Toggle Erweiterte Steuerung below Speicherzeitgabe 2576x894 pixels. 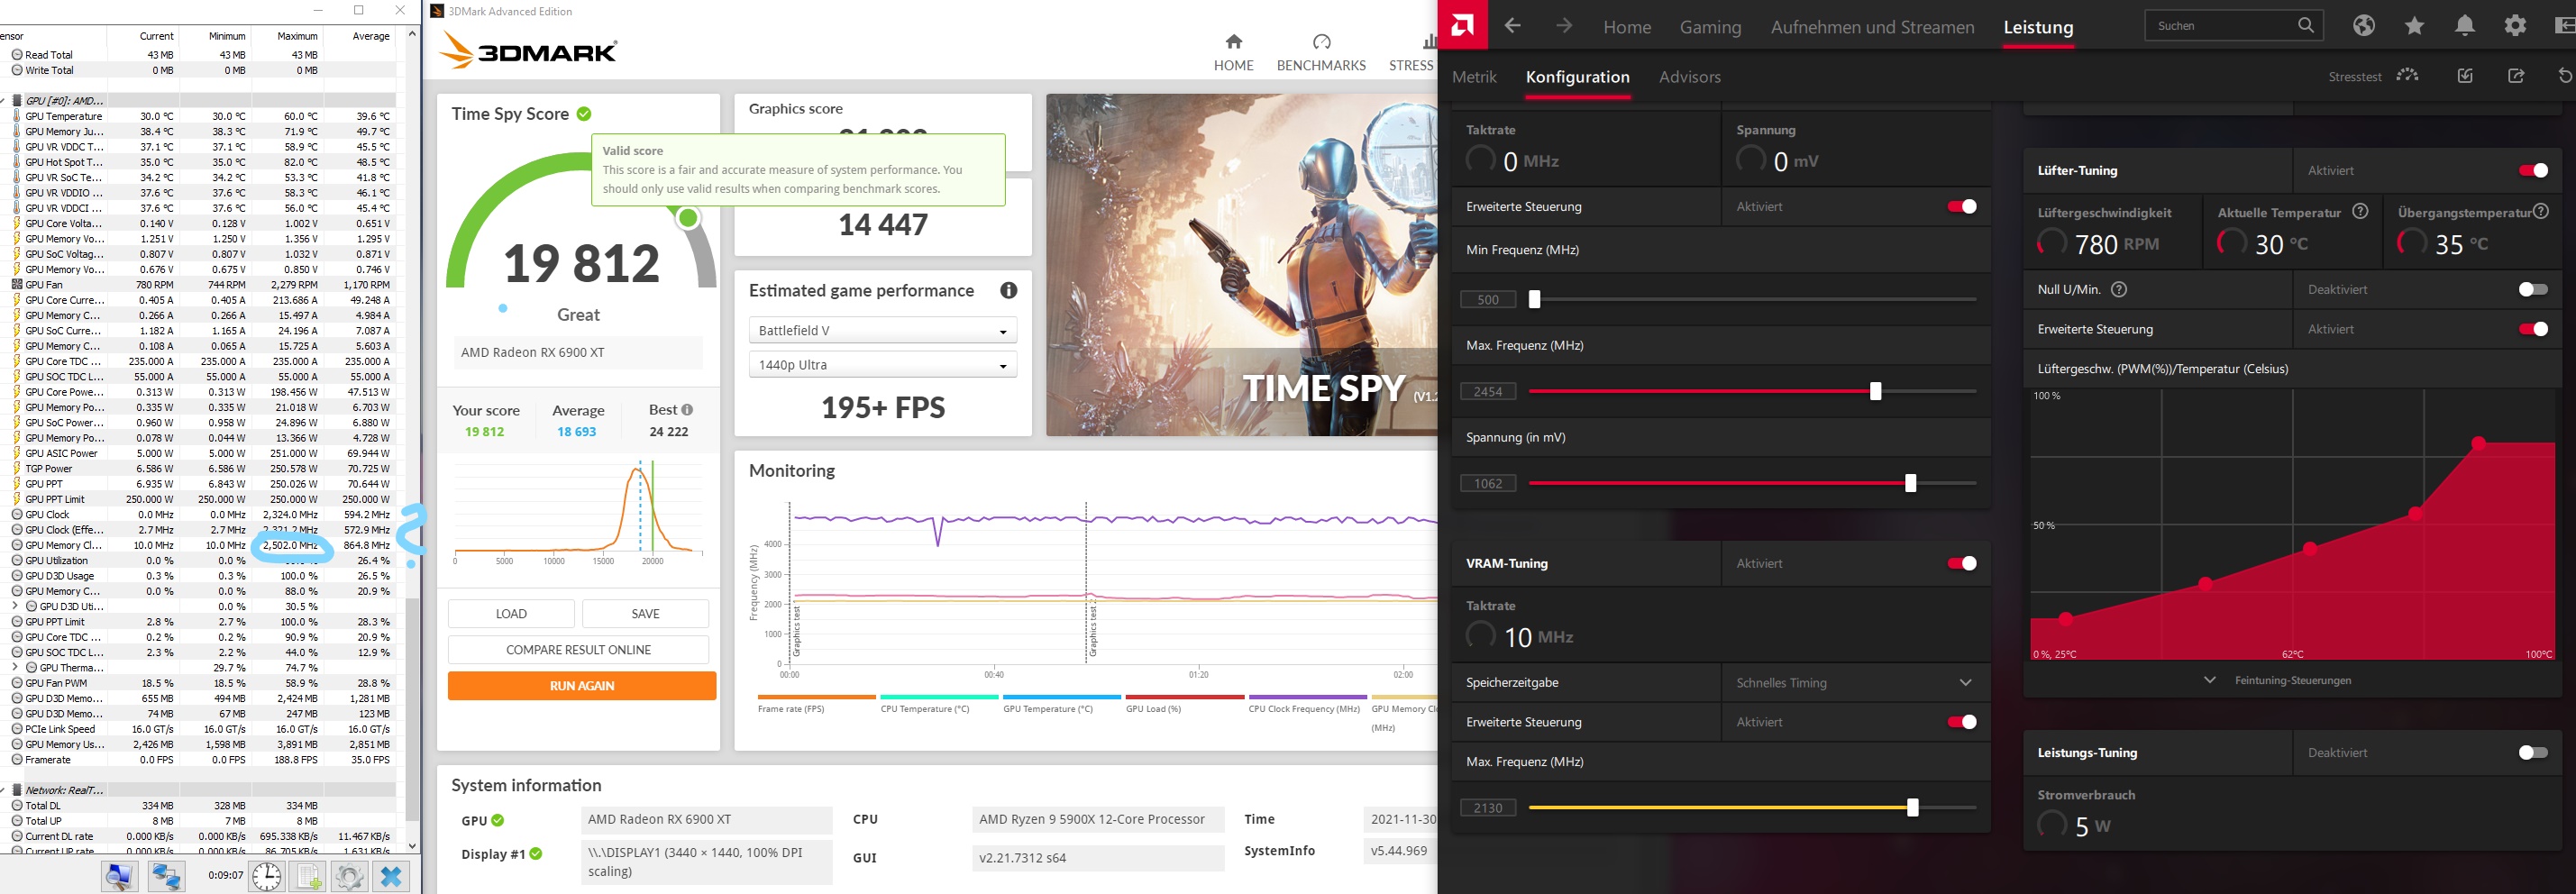click(1962, 722)
